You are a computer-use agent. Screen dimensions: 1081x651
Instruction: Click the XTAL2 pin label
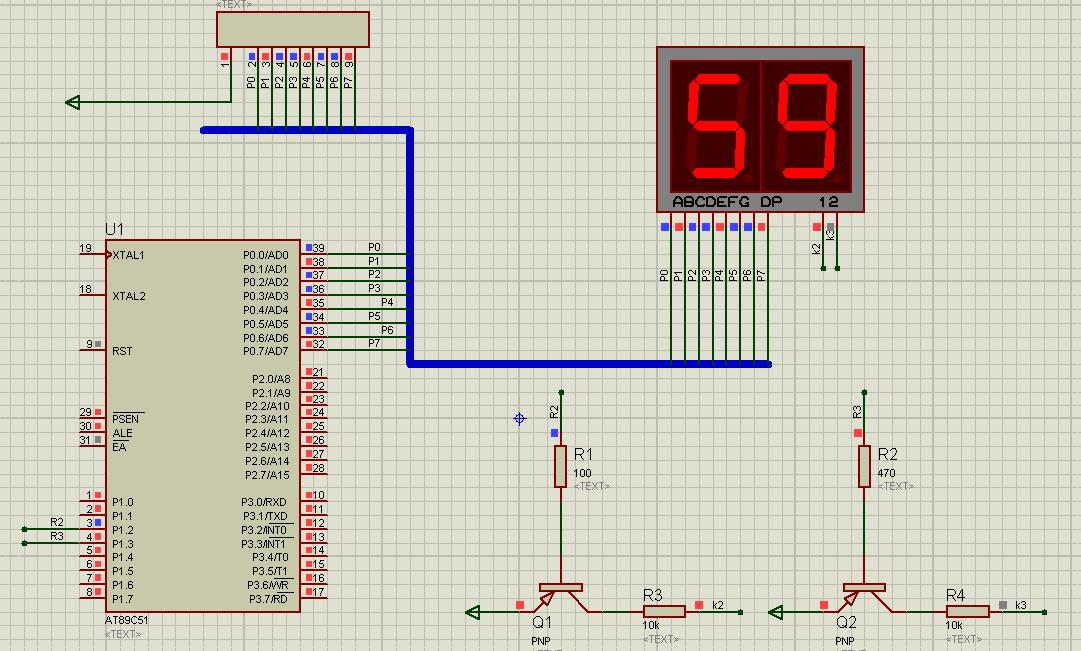click(129, 297)
